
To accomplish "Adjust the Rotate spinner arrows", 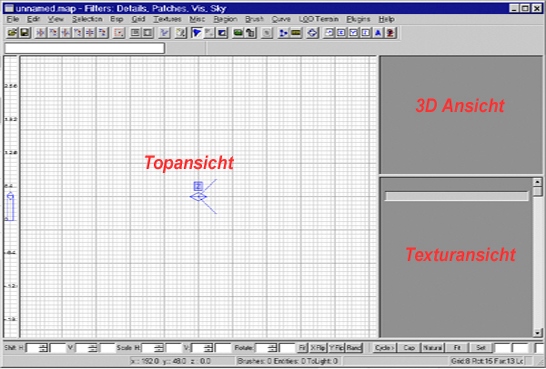I will (x=273, y=348).
